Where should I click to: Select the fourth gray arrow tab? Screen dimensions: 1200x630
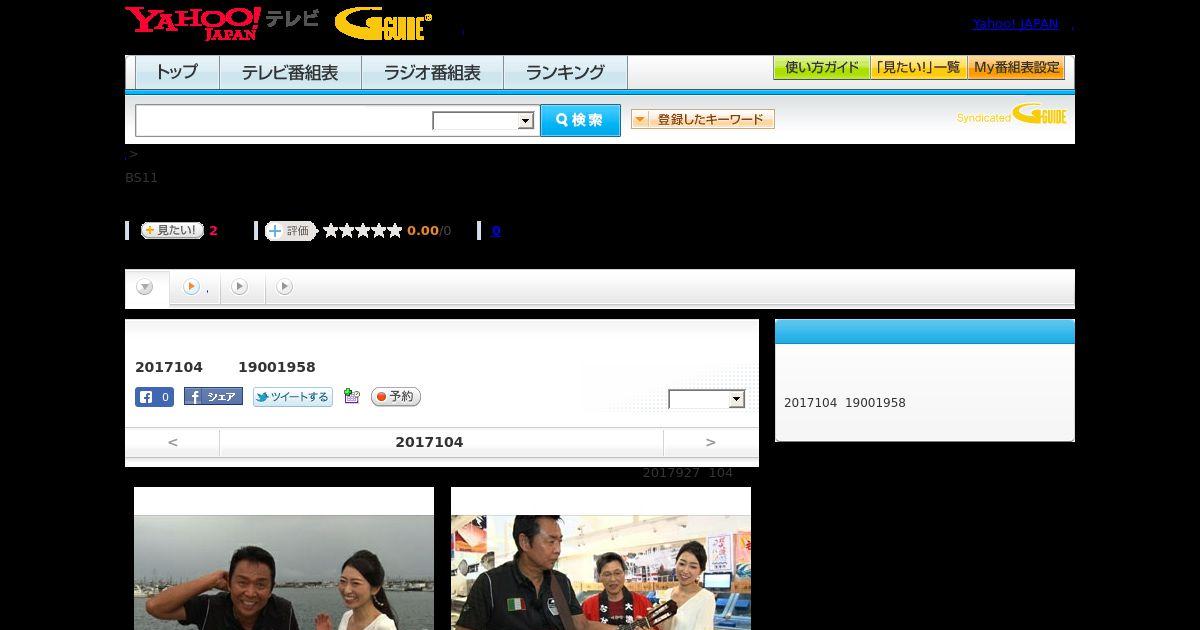click(285, 287)
